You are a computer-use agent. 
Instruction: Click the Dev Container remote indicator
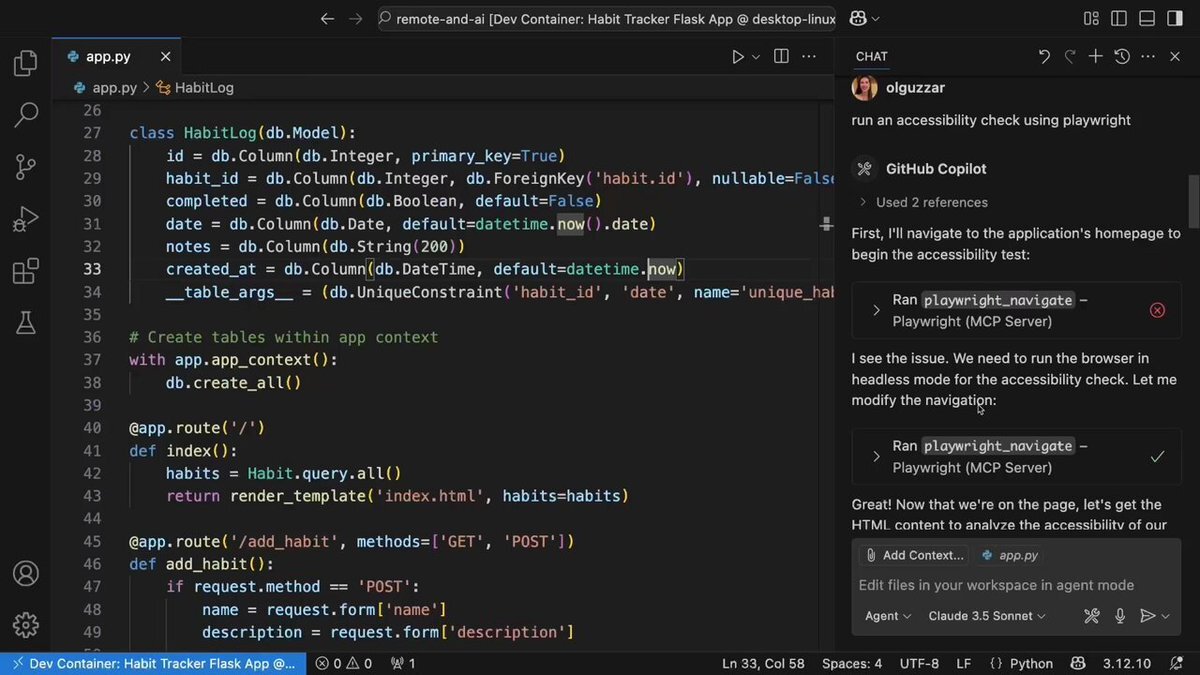[154, 663]
